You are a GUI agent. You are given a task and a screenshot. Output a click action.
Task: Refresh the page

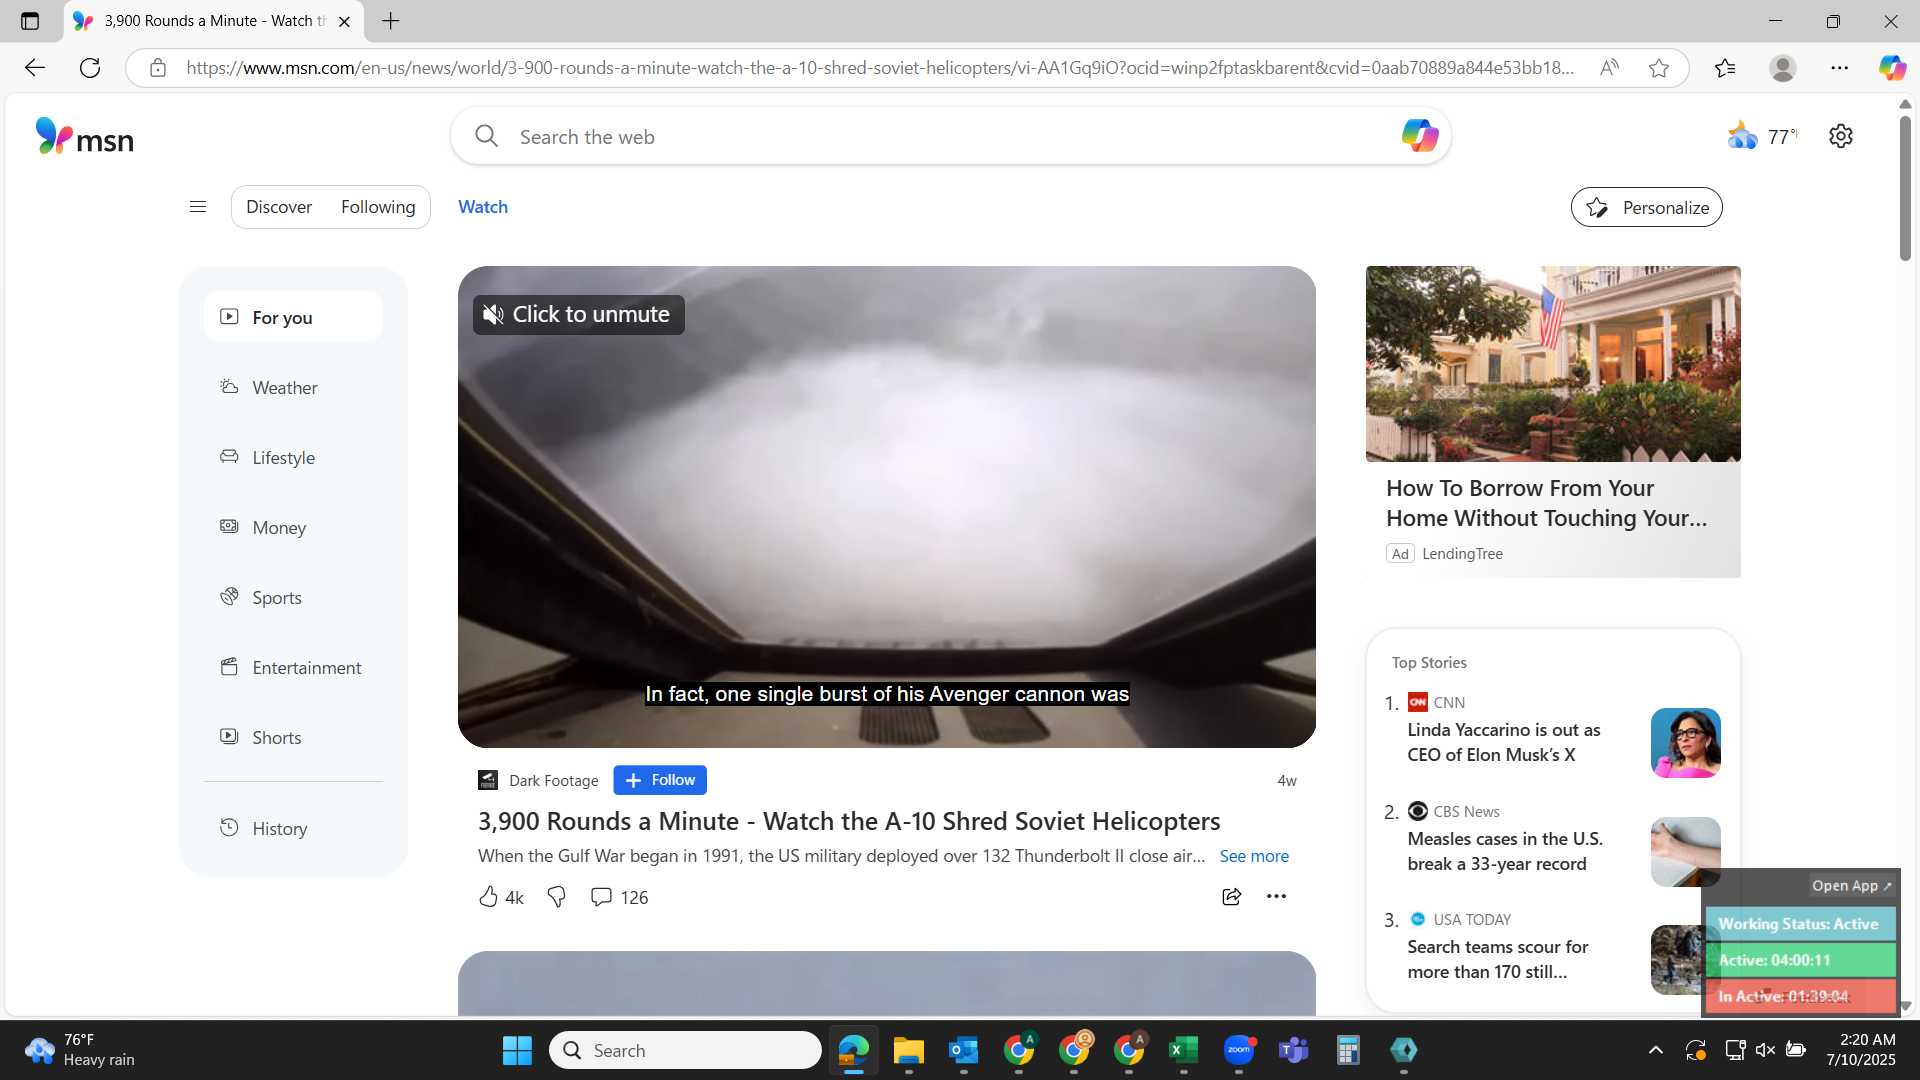click(90, 68)
